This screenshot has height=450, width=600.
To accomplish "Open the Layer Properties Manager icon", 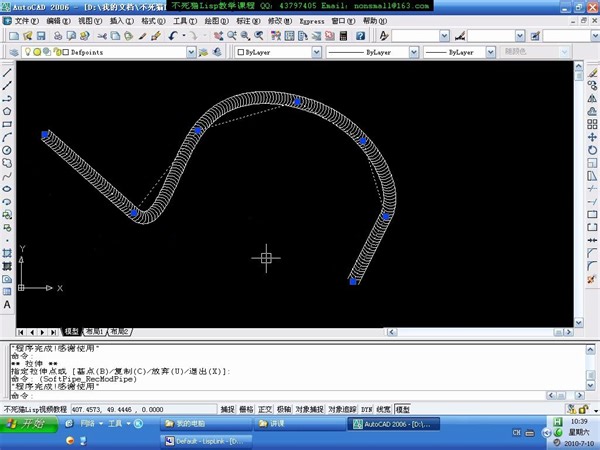I will click(x=14, y=52).
